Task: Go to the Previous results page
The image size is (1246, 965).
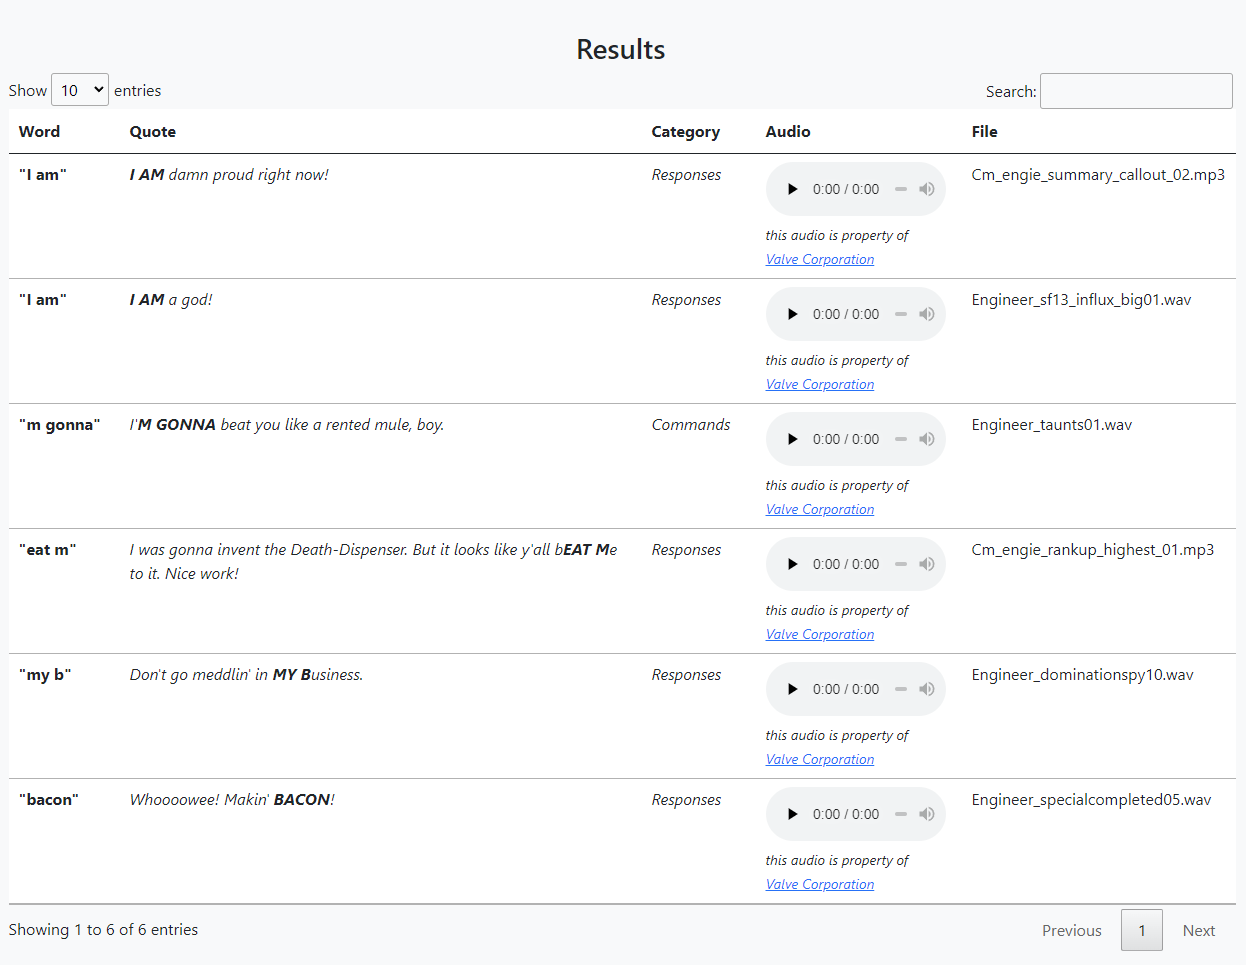Action: tap(1071, 930)
